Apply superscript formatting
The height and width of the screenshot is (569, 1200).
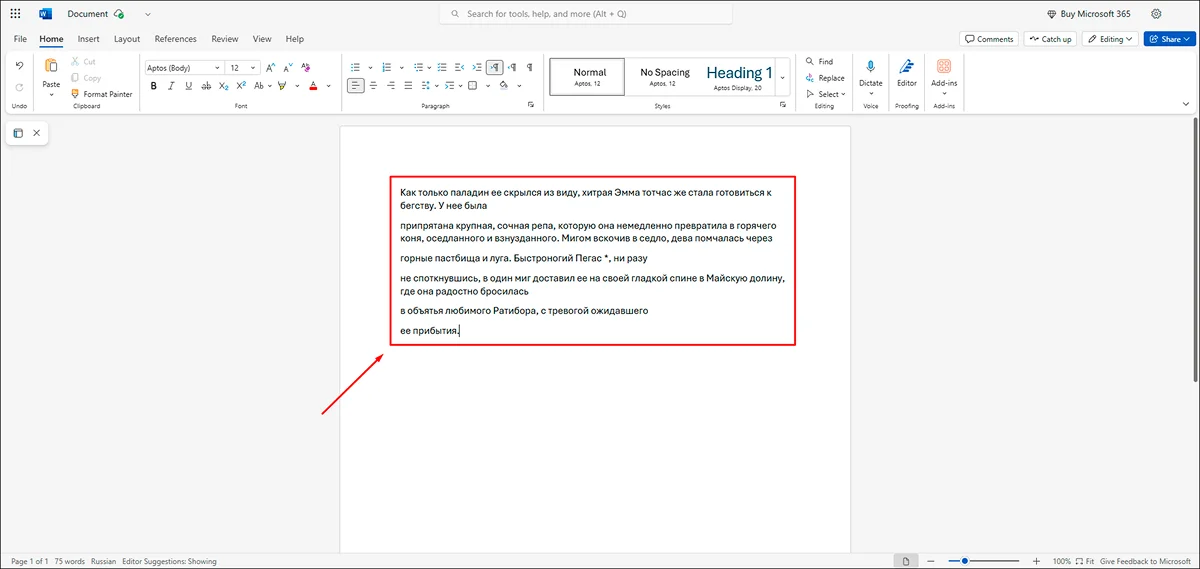pos(241,86)
